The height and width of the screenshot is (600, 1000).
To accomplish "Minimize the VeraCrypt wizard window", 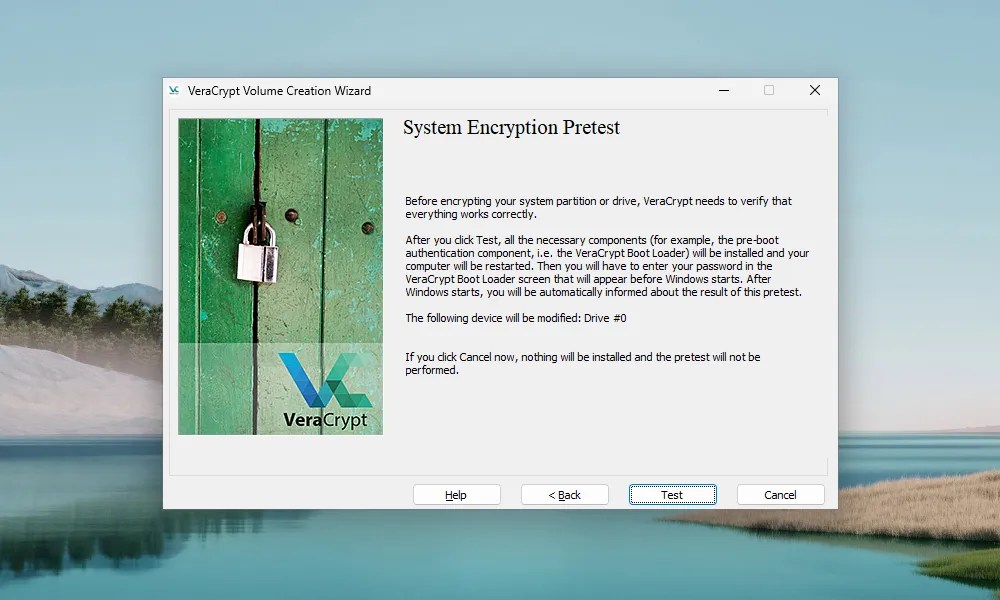I will 724,90.
